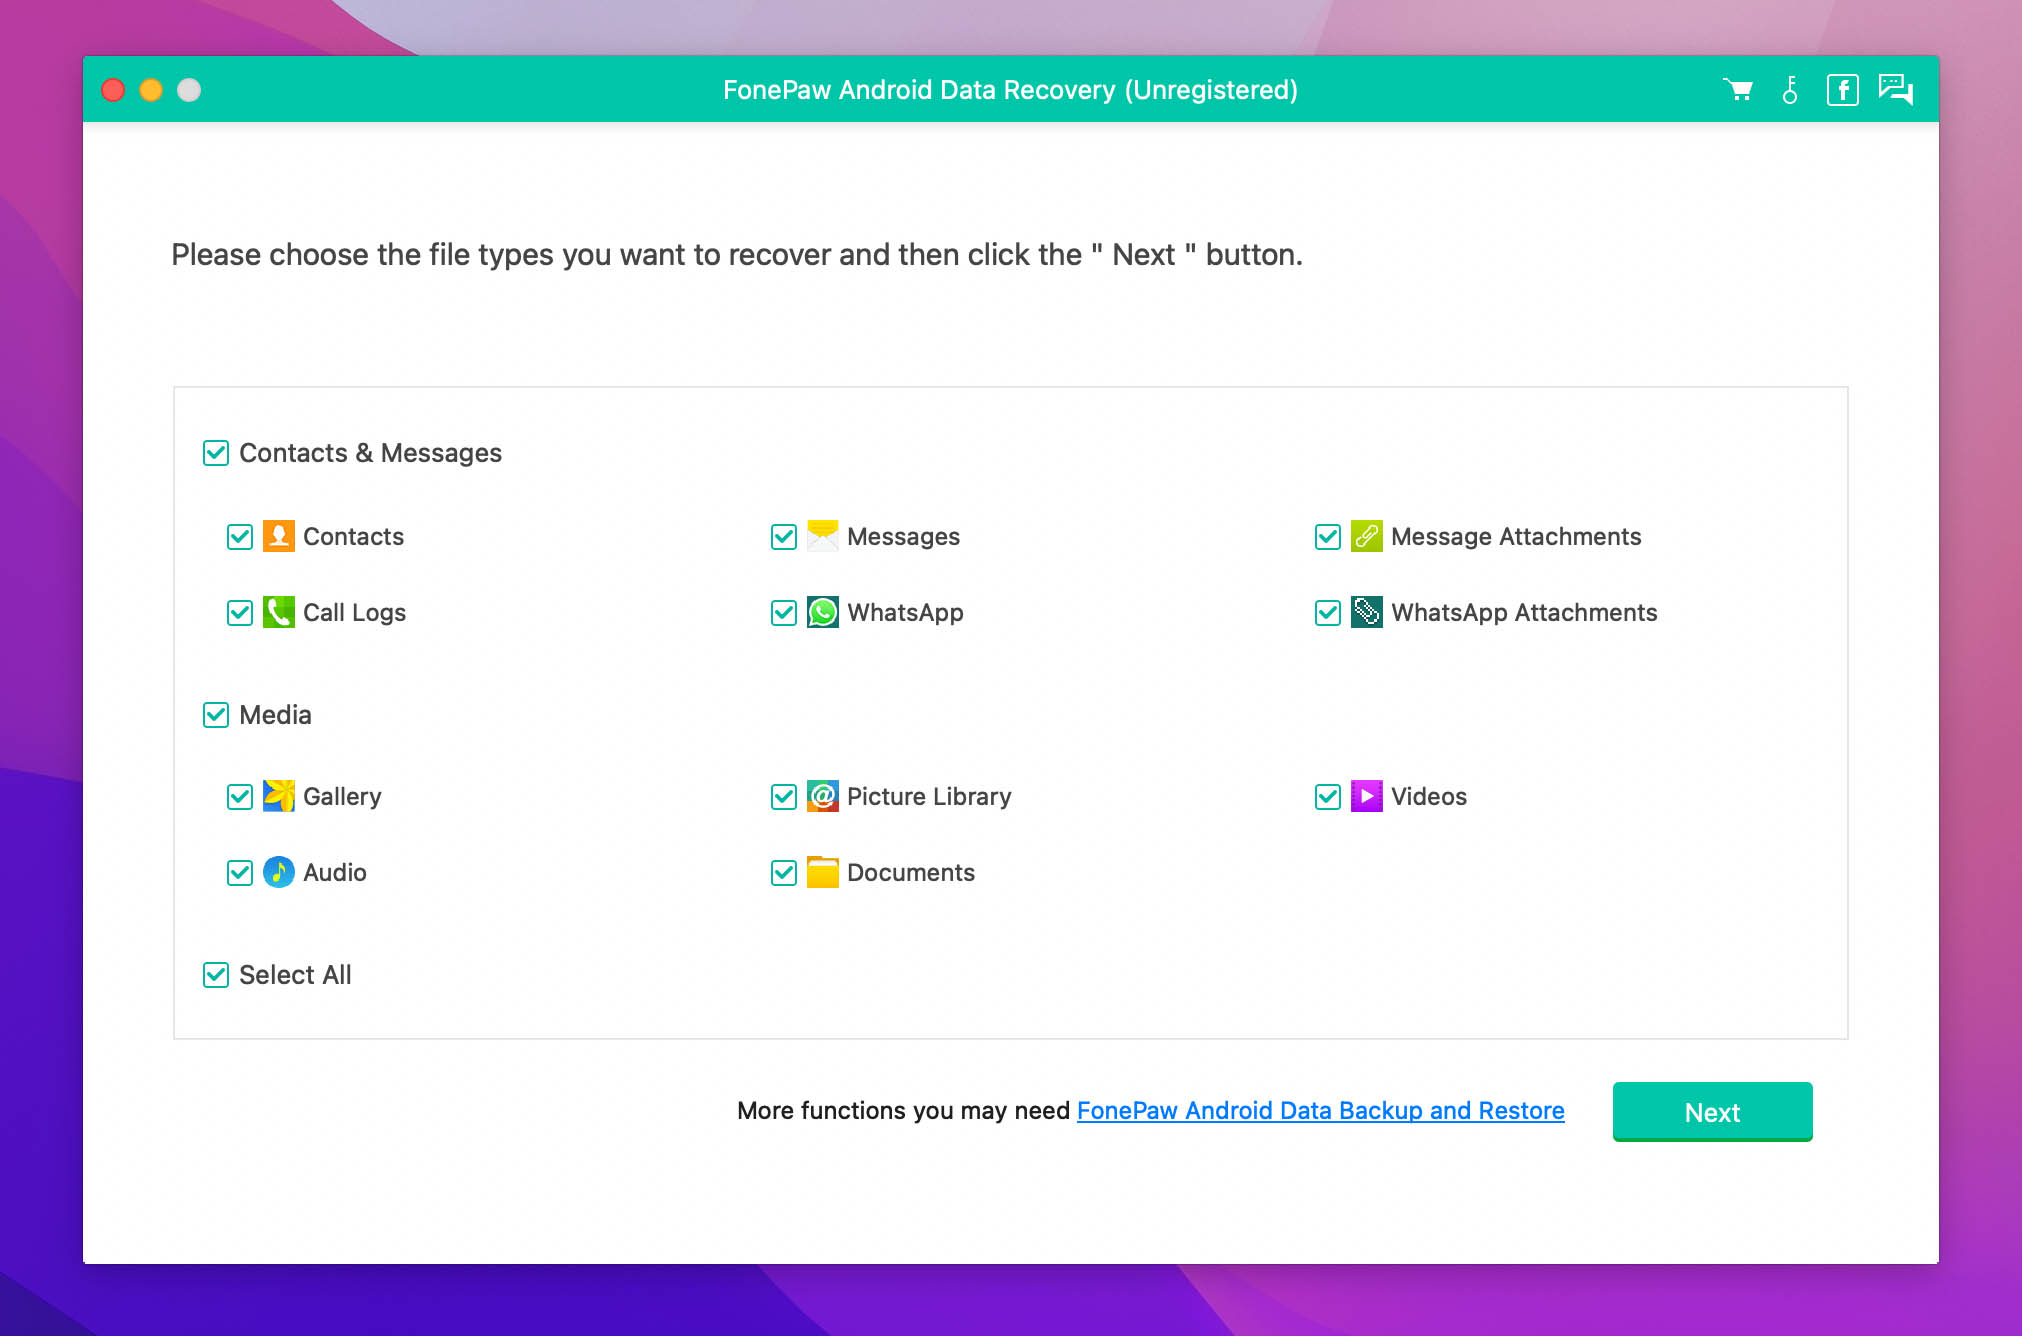Uncheck the Media group checkbox

216,715
